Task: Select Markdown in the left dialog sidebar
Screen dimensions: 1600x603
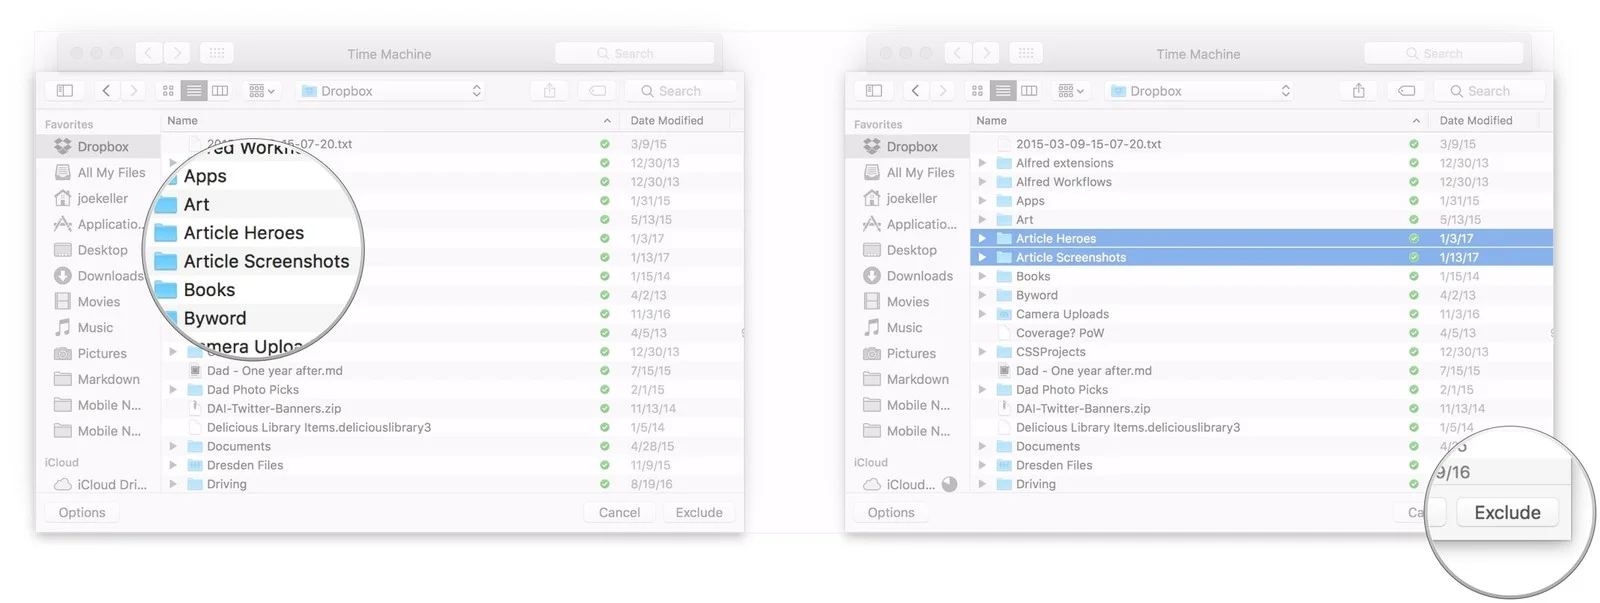Action: [99, 379]
